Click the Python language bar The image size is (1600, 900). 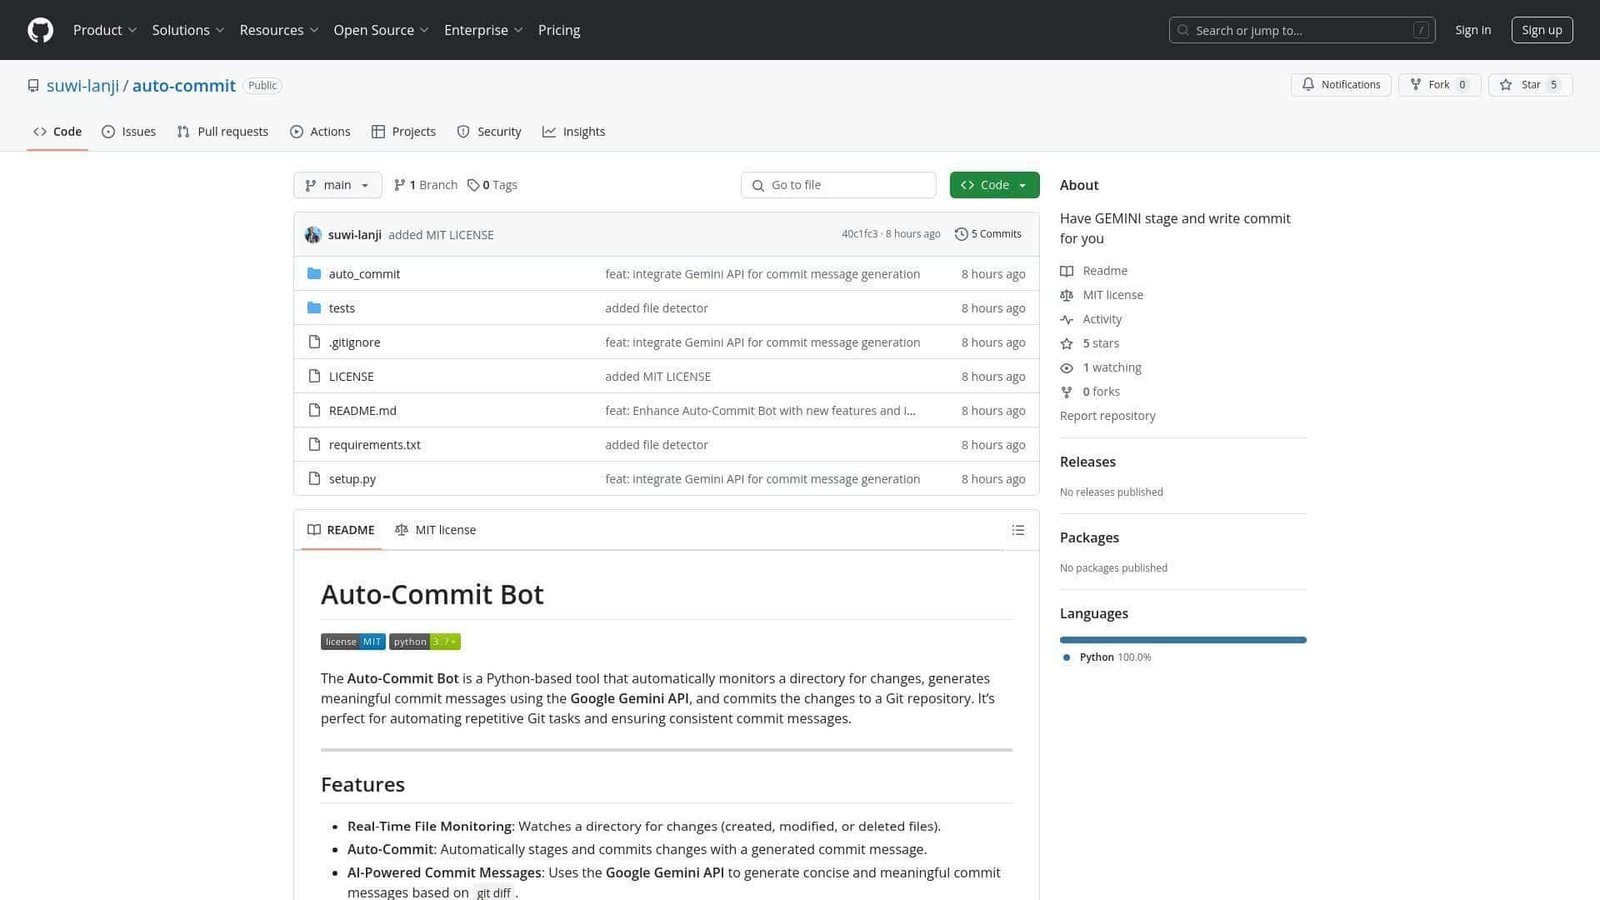coord(1183,639)
